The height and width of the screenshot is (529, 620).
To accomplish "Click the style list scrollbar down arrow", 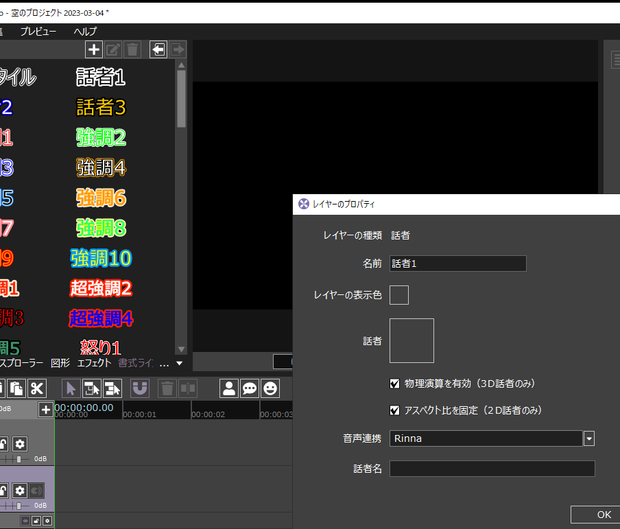I will pos(181,349).
